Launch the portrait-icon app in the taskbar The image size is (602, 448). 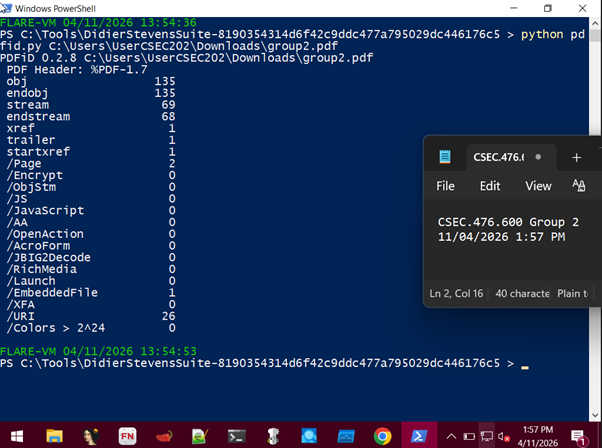coord(91,436)
